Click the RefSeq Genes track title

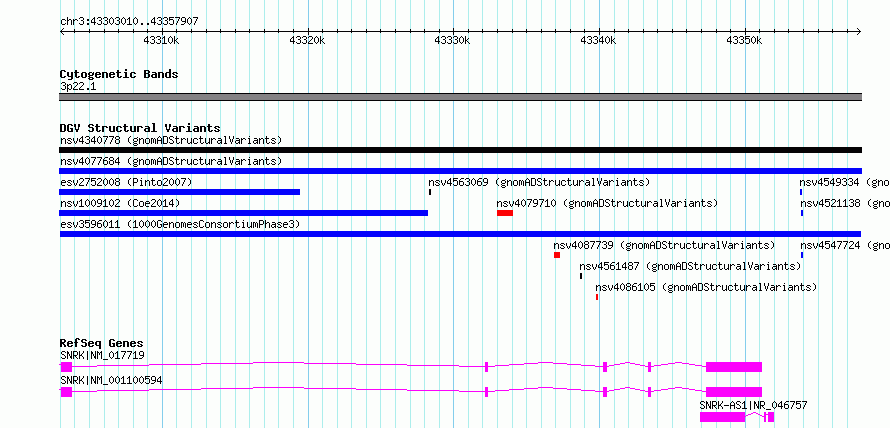pos(102,343)
